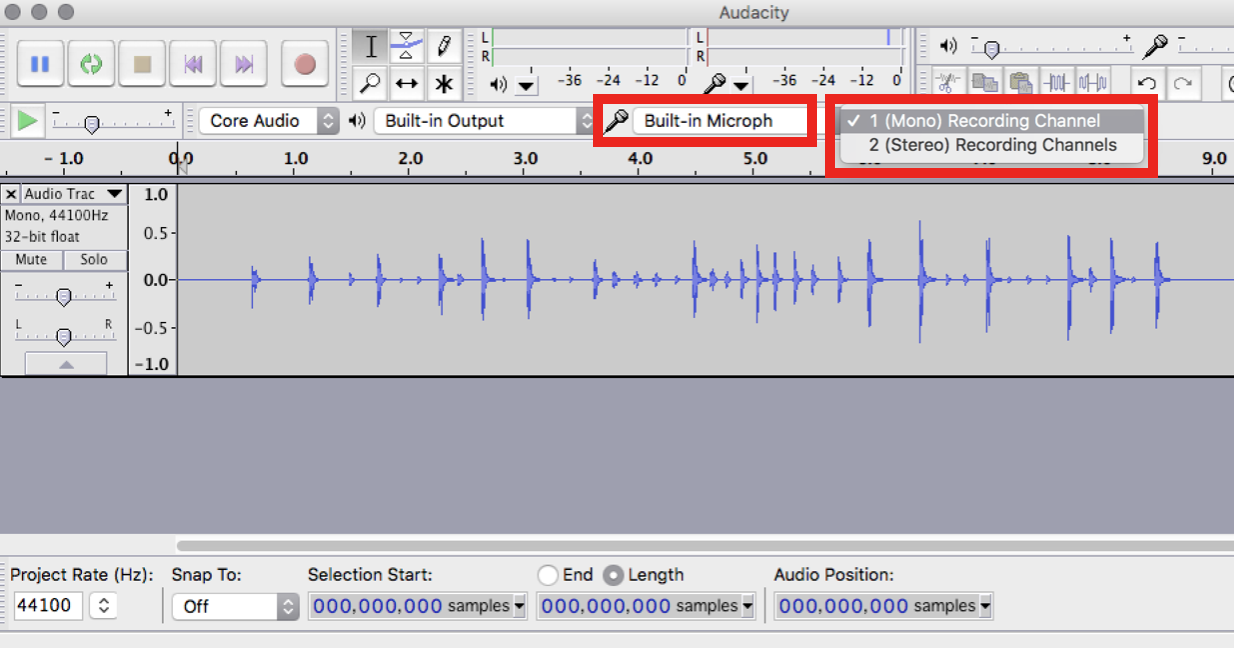This screenshot has width=1234, height=648.
Task: Click the Redo arrow icon
Action: point(1183,83)
